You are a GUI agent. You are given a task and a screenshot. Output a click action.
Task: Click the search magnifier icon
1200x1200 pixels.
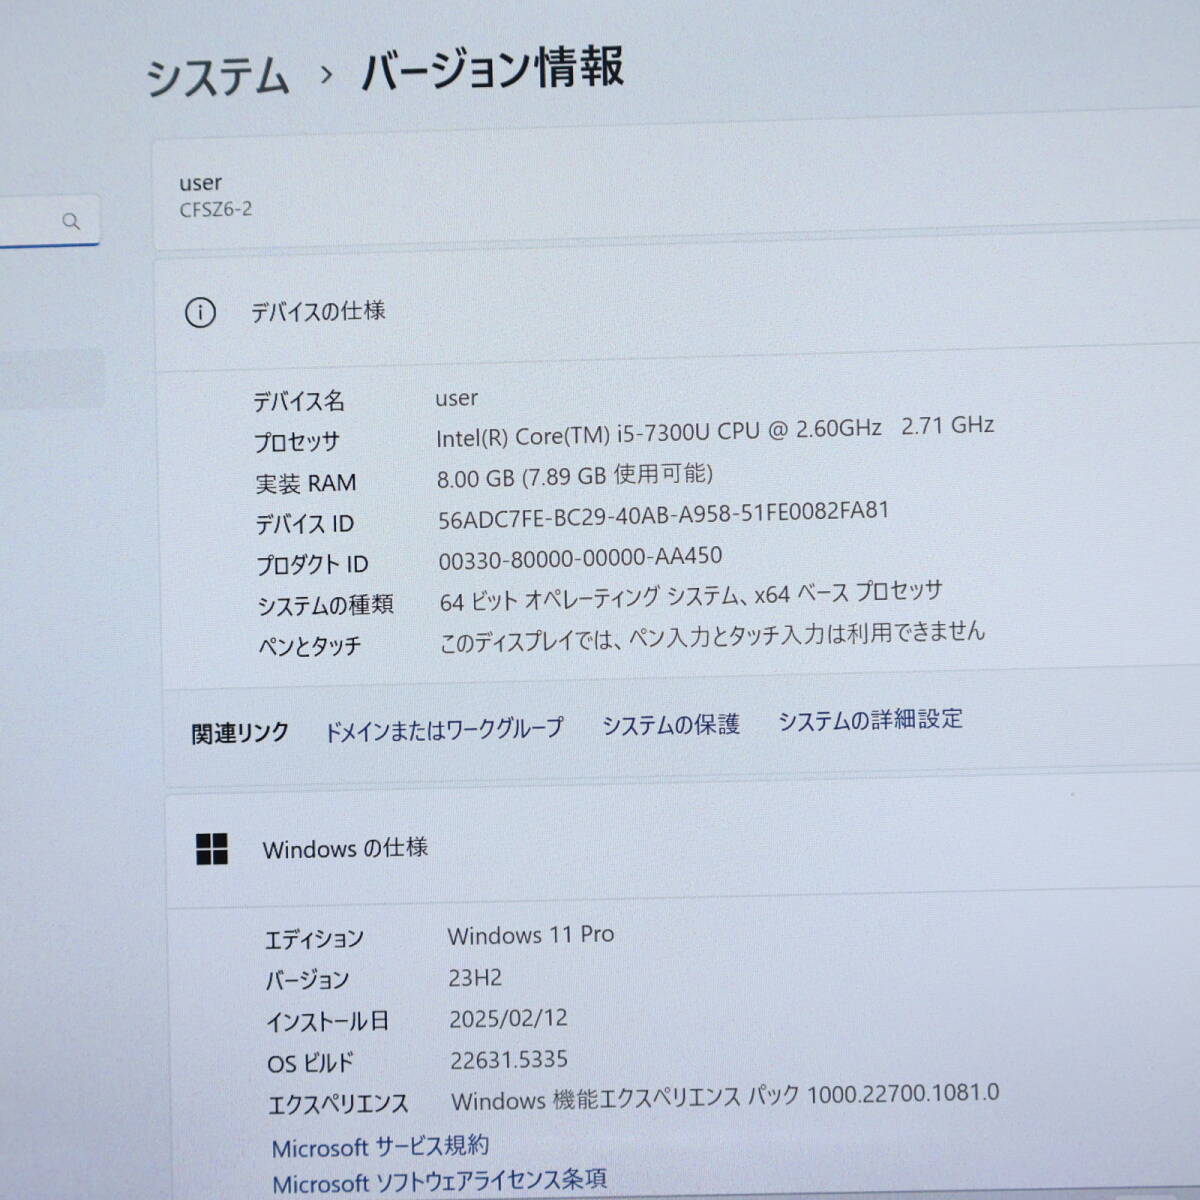[70, 221]
